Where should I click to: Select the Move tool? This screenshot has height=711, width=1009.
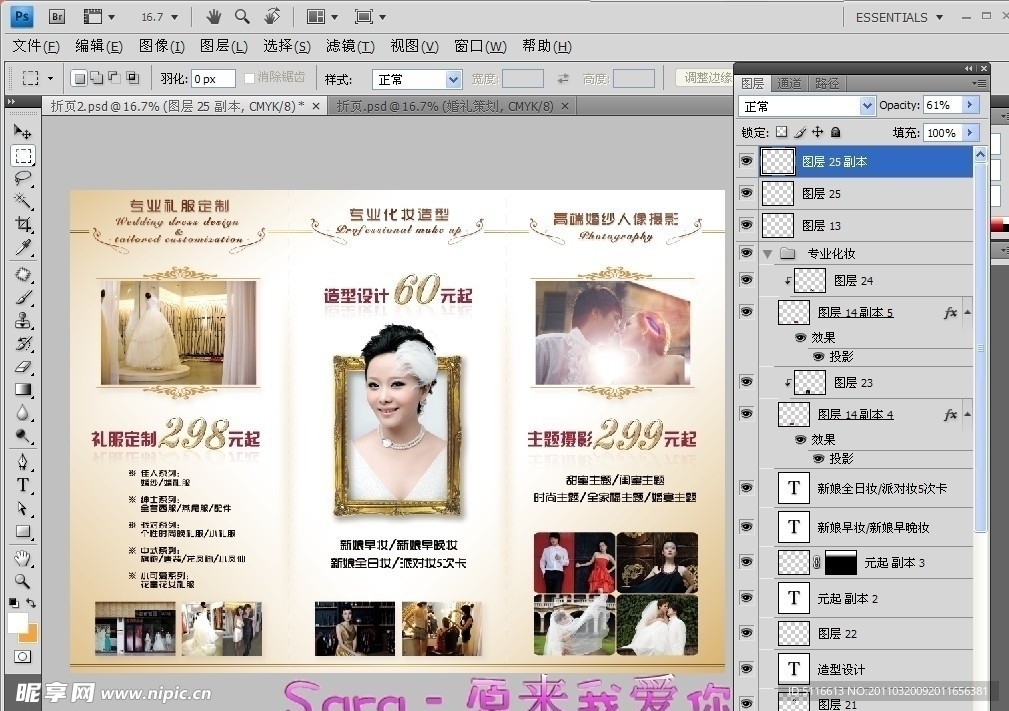[x=23, y=131]
